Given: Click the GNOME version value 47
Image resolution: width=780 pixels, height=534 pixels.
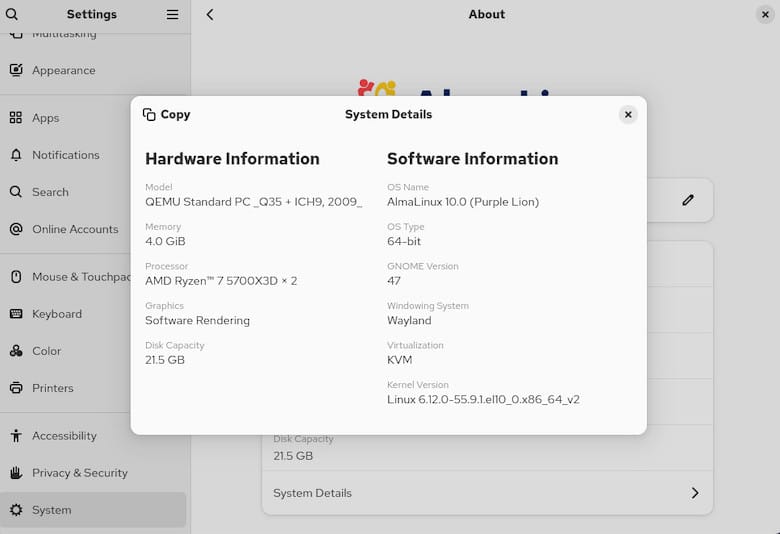Looking at the screenshot, I should [x=394, y=281].
